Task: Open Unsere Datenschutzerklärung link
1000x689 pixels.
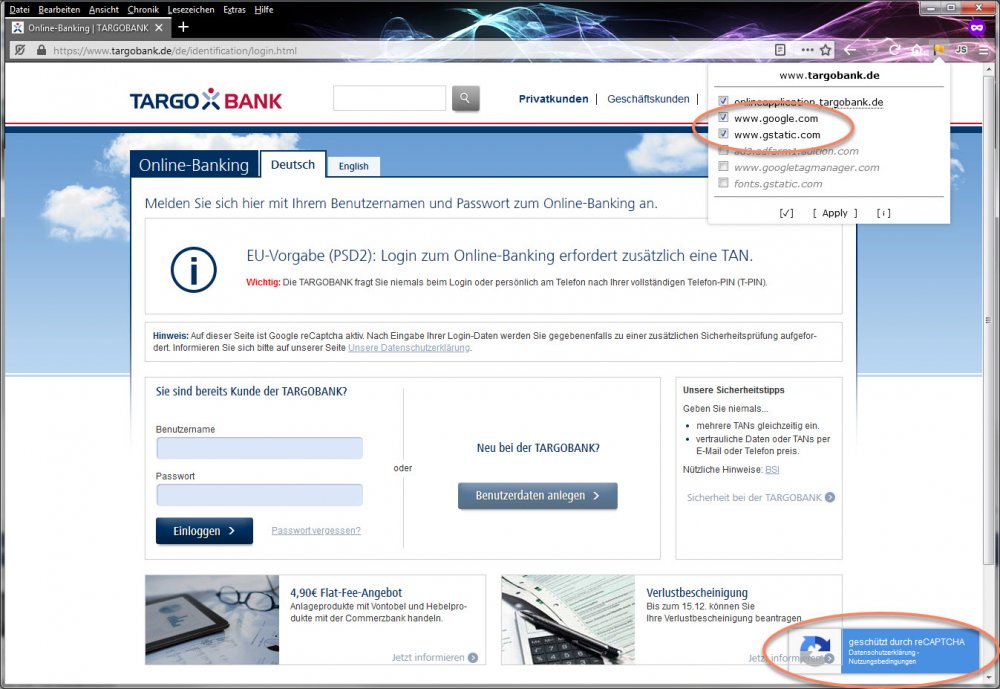Action: pyautogui.click(x=409, y=348)
